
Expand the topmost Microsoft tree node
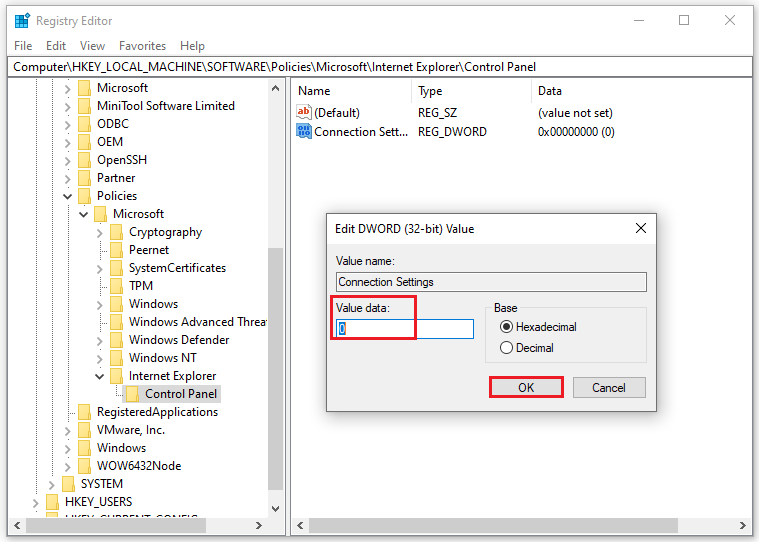[68, 89]
